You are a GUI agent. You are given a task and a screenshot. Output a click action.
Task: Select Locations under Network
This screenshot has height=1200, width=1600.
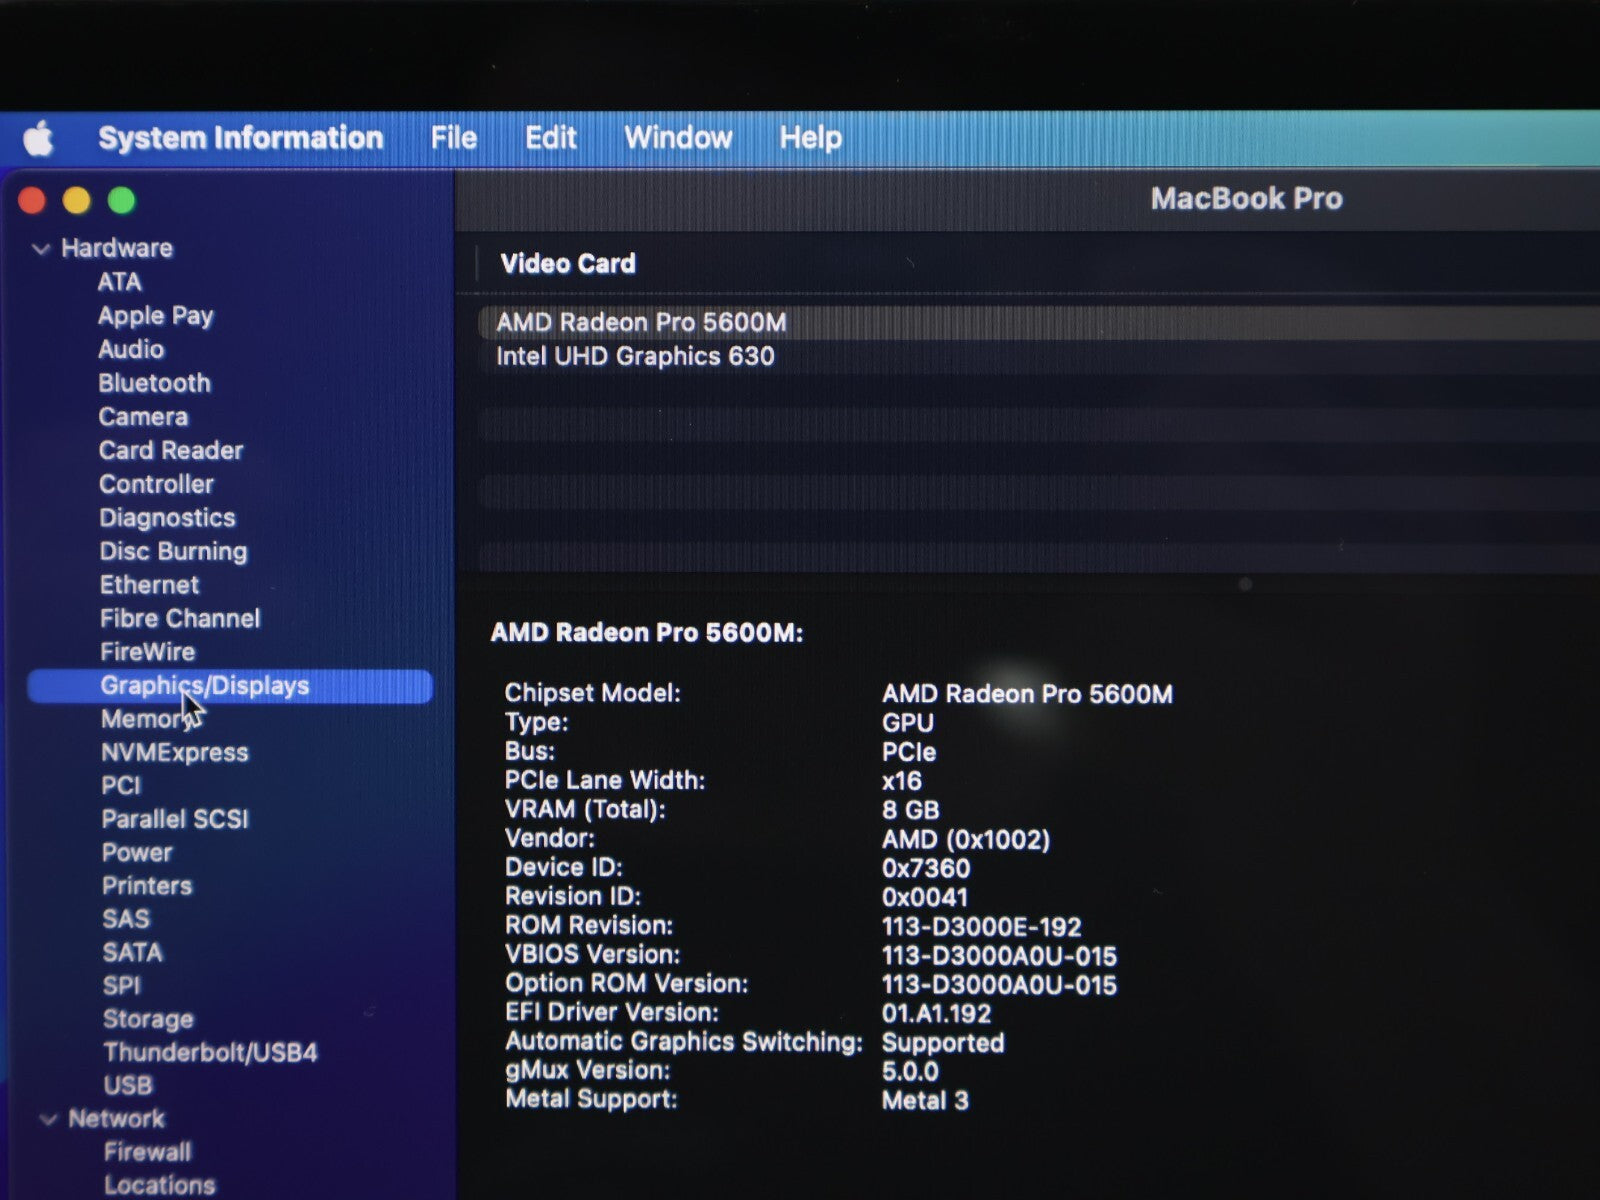[159, 1185]
